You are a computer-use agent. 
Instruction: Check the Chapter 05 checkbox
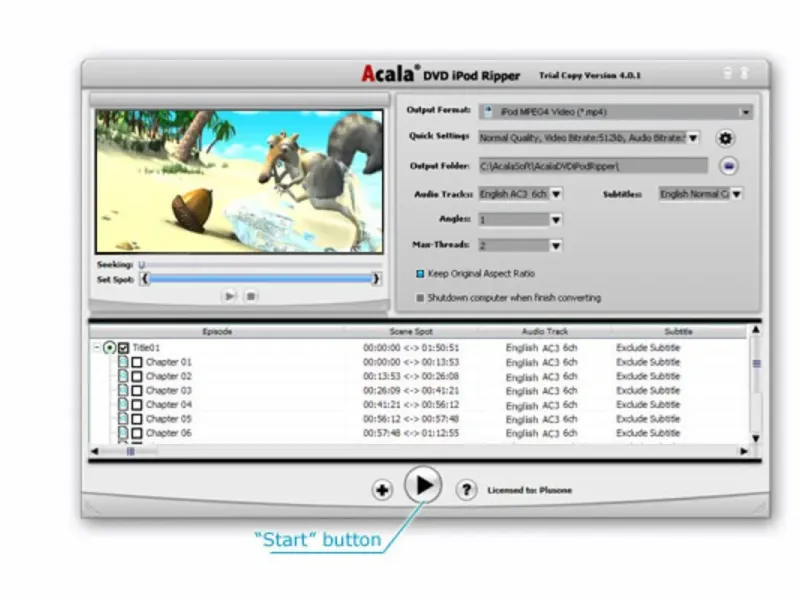point(137,419)
